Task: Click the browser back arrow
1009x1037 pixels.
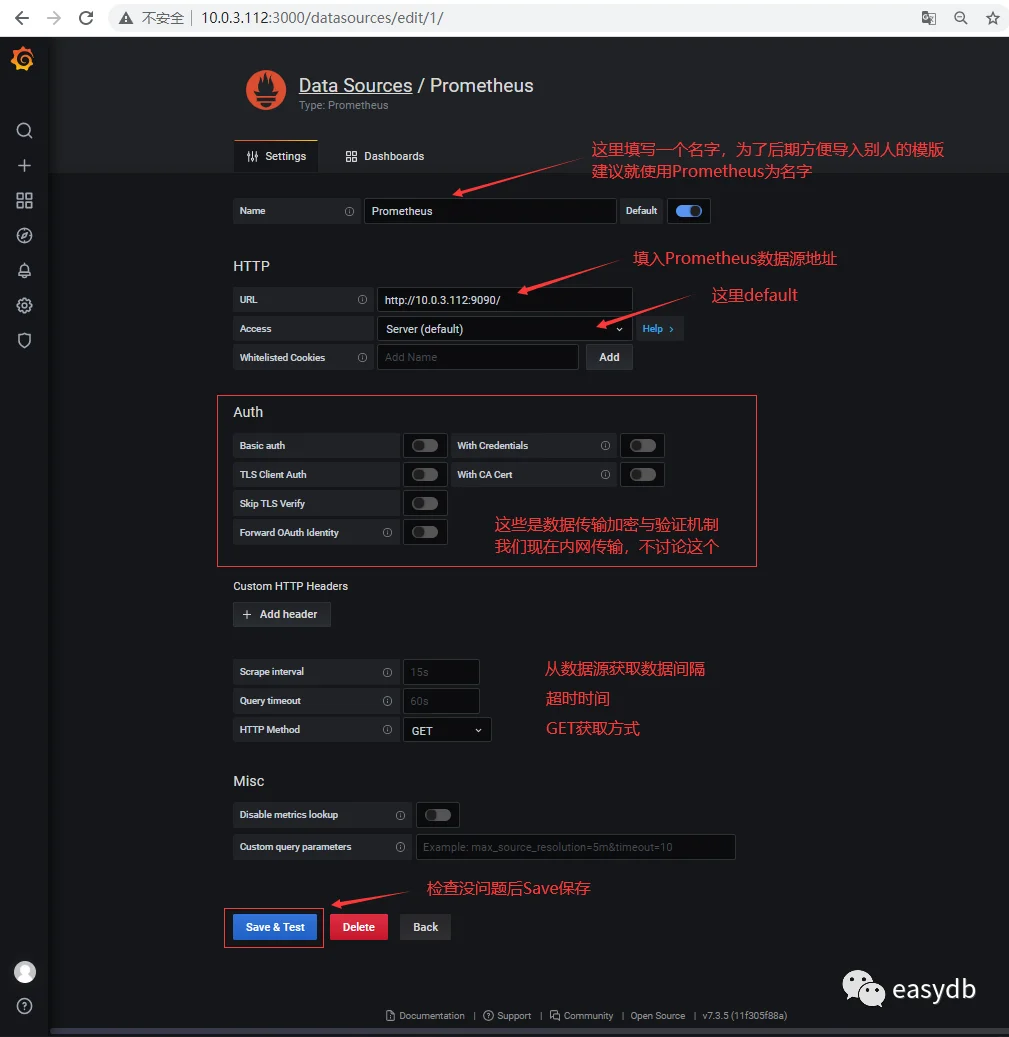Action: click(x=22, y=18)
